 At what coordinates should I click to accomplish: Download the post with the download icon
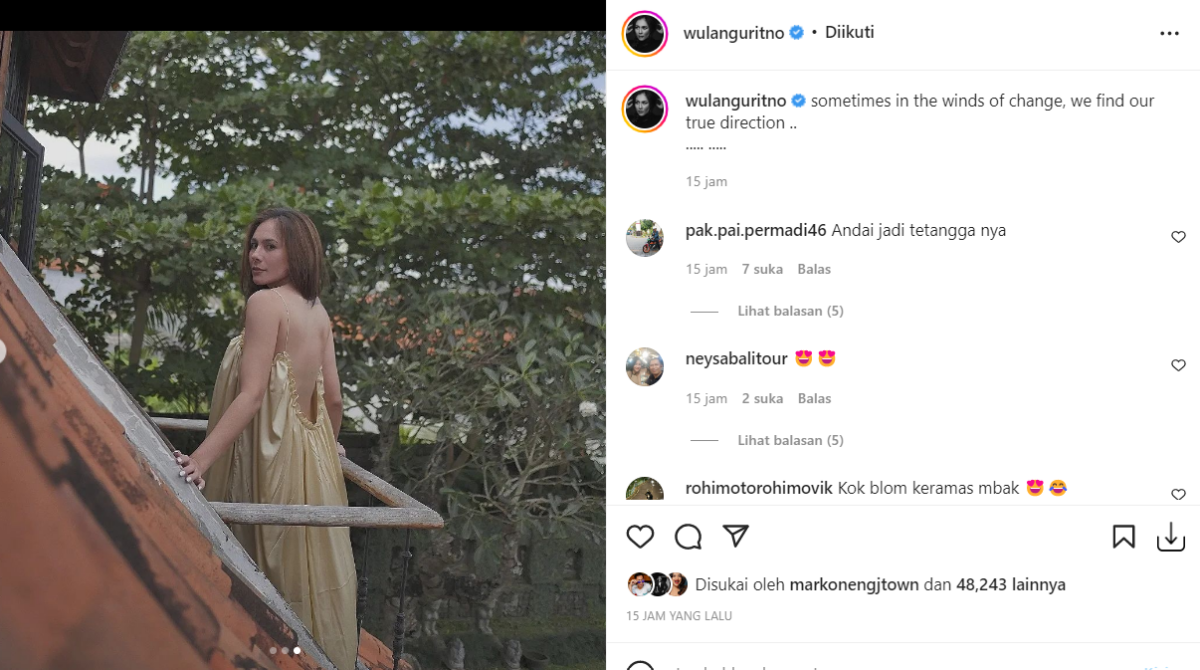point(1171,537)
